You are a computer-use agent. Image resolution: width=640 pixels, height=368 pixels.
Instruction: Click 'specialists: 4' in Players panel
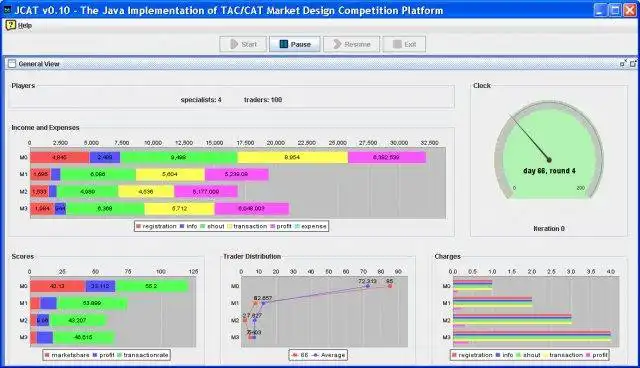(x=201, y=100)
